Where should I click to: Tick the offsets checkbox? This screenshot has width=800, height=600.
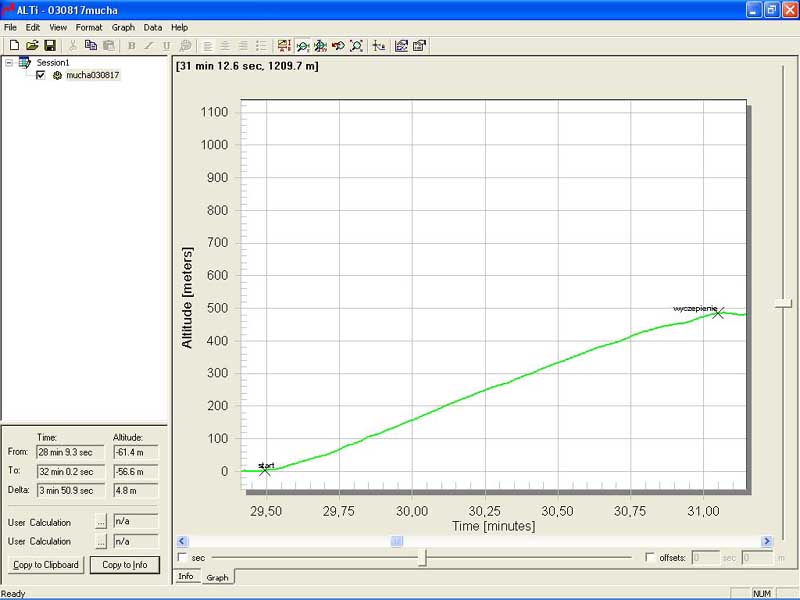pyautogui.click(x=651, y=557)
